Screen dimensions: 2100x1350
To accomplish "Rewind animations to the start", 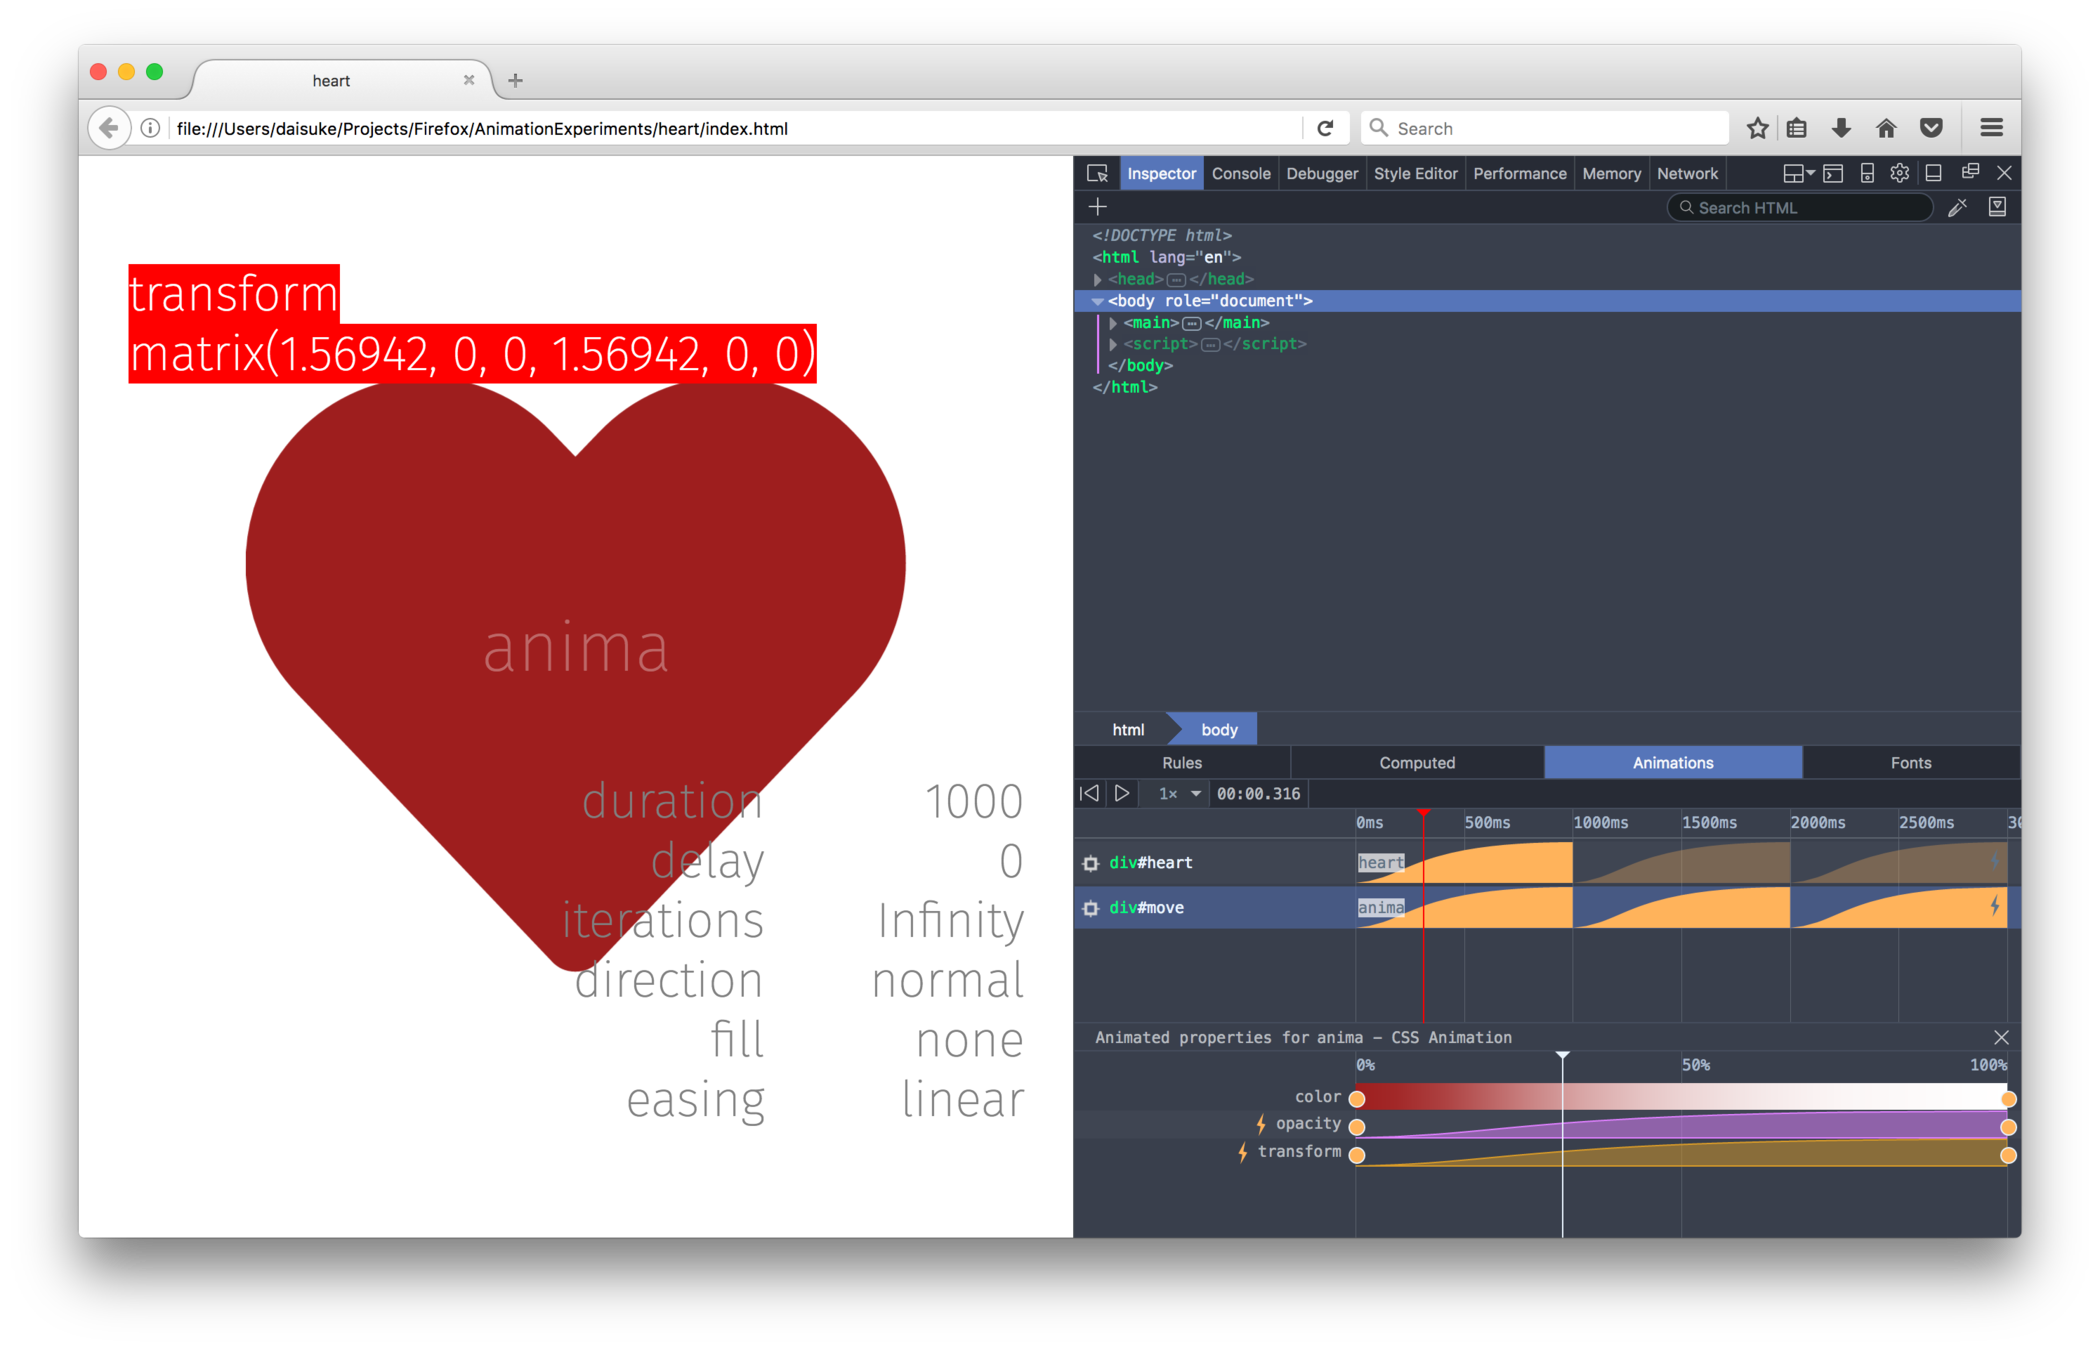I will [1090, 794].
